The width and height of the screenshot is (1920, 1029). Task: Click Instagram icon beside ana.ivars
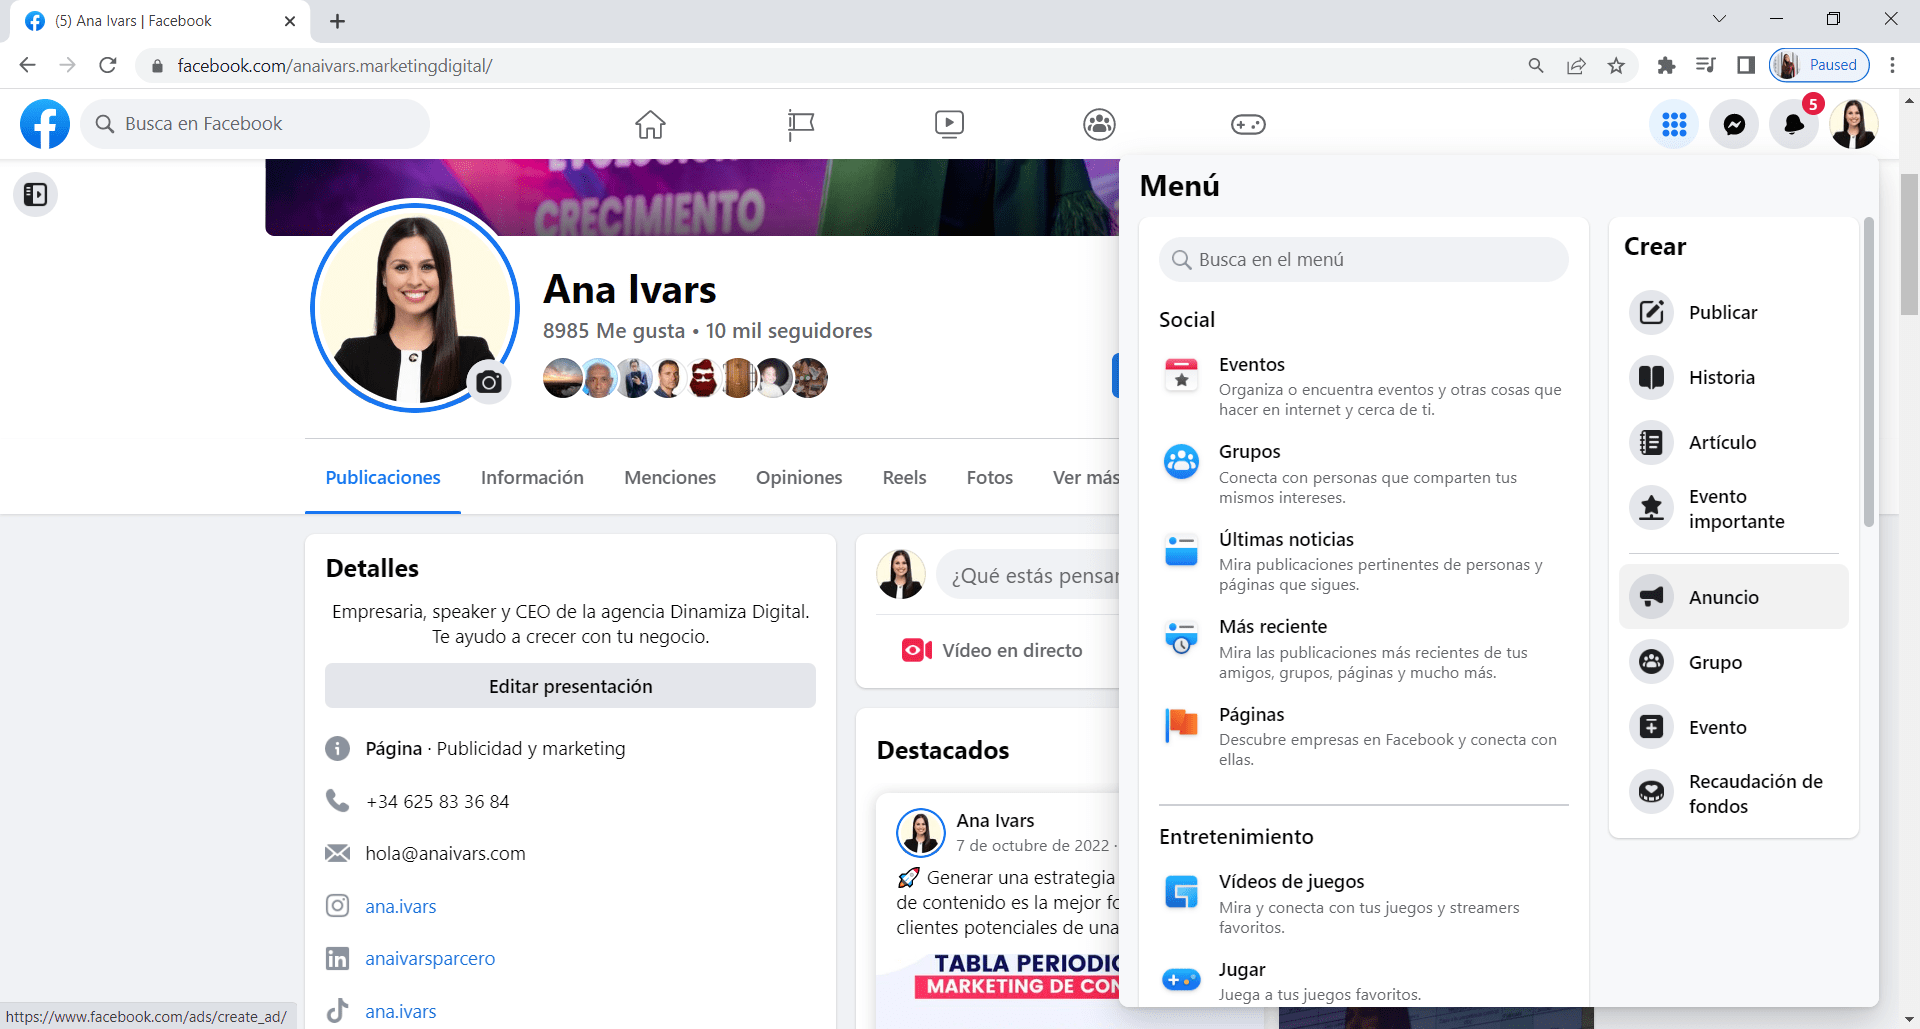coord(338,906)
